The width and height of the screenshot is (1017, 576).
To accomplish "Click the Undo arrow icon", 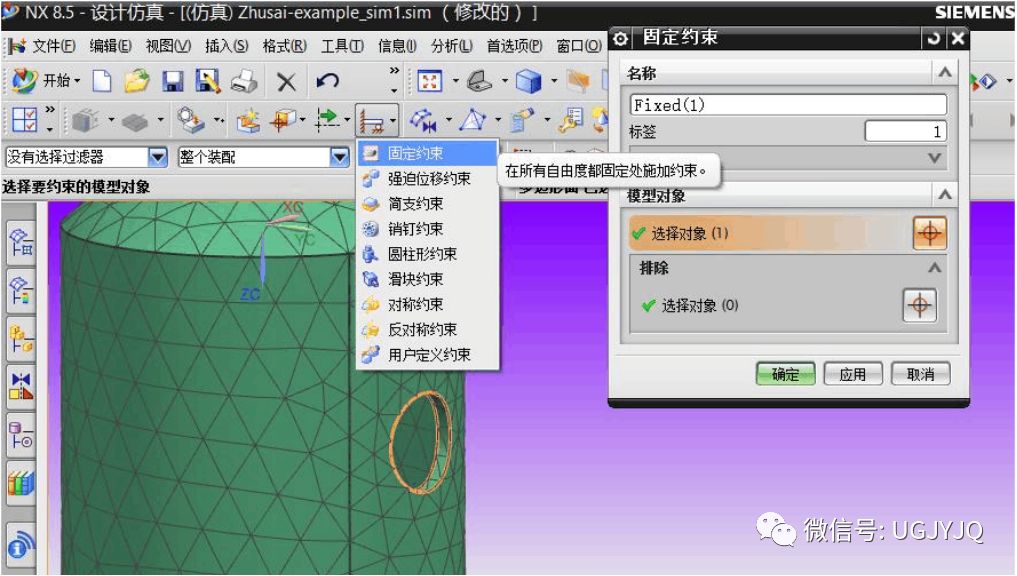I will pyautogui.click(x=328, y=81).
